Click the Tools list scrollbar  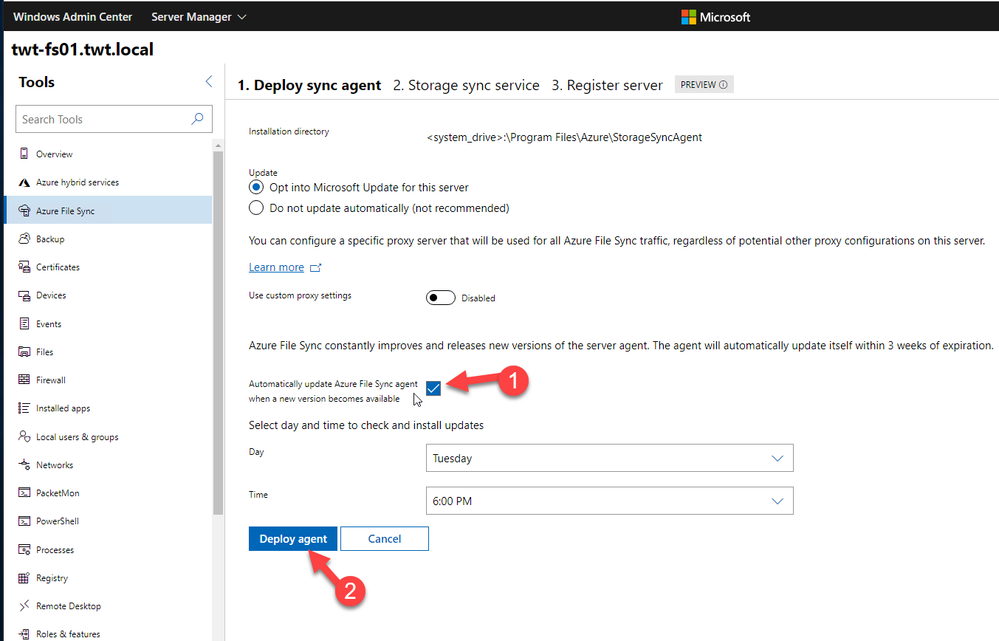point(218,332)
